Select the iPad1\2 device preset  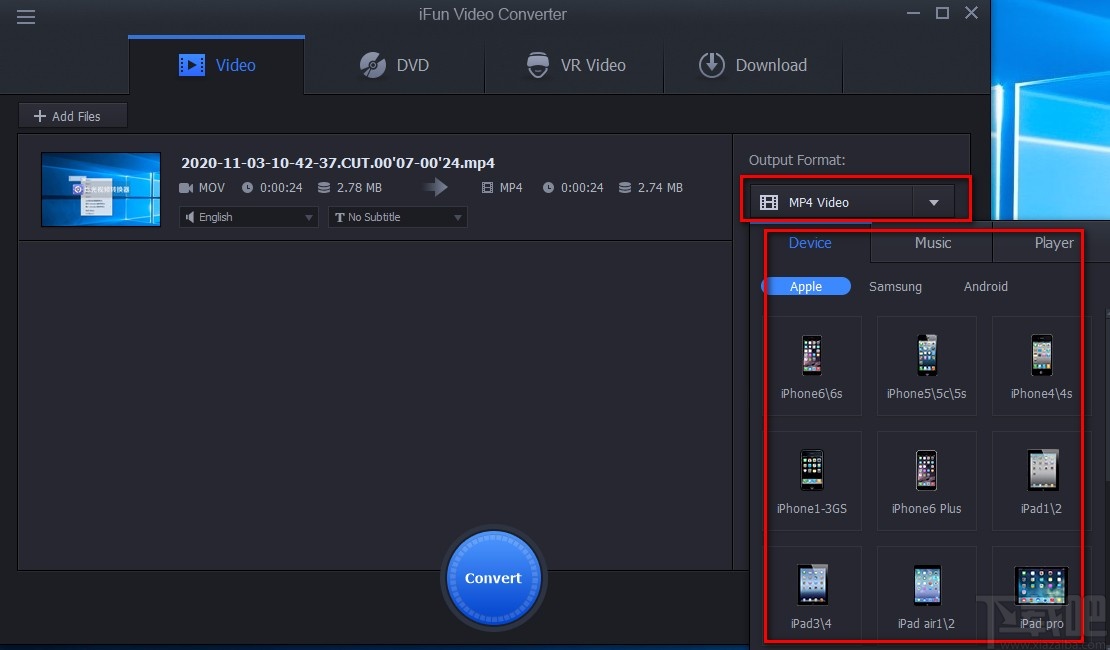1041,481
